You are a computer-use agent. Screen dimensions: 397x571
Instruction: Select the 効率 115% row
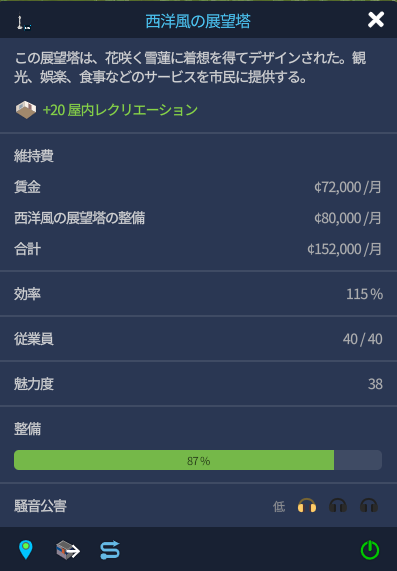click(198, 294)
